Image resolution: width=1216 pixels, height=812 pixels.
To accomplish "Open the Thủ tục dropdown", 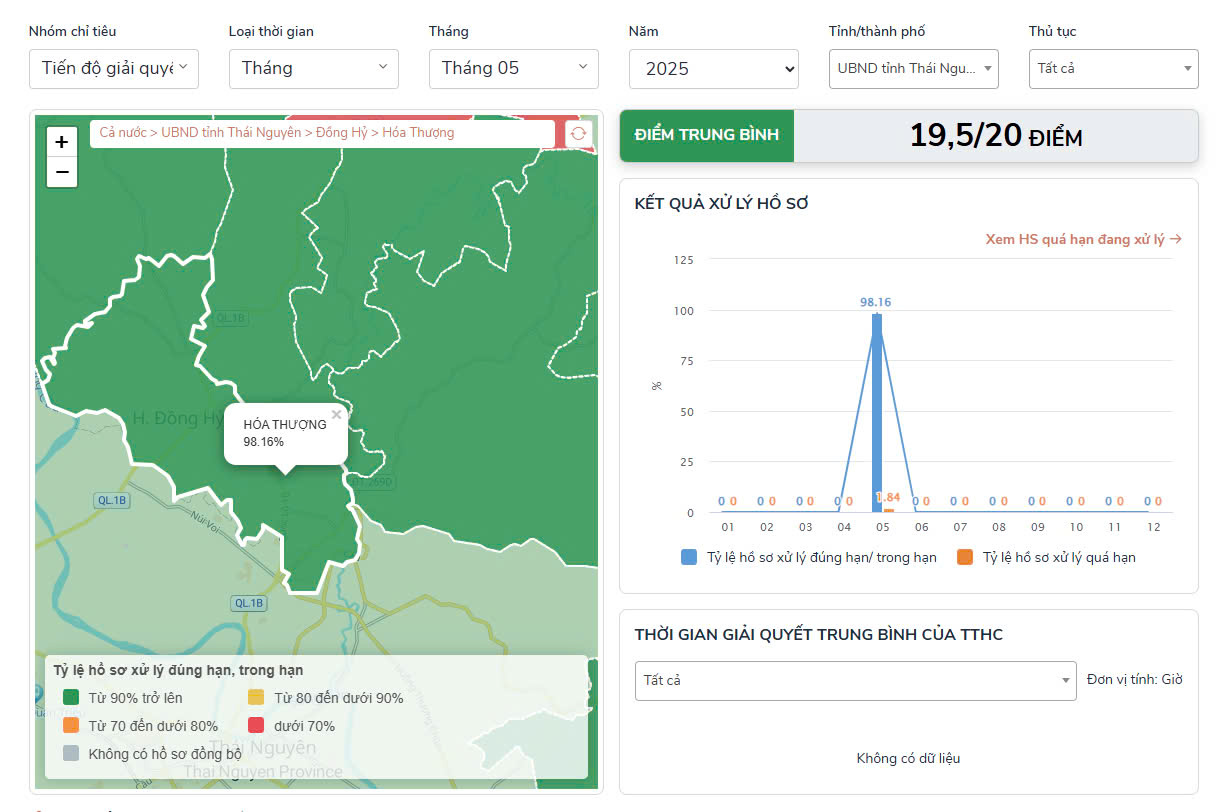I will coord(1113,69).
